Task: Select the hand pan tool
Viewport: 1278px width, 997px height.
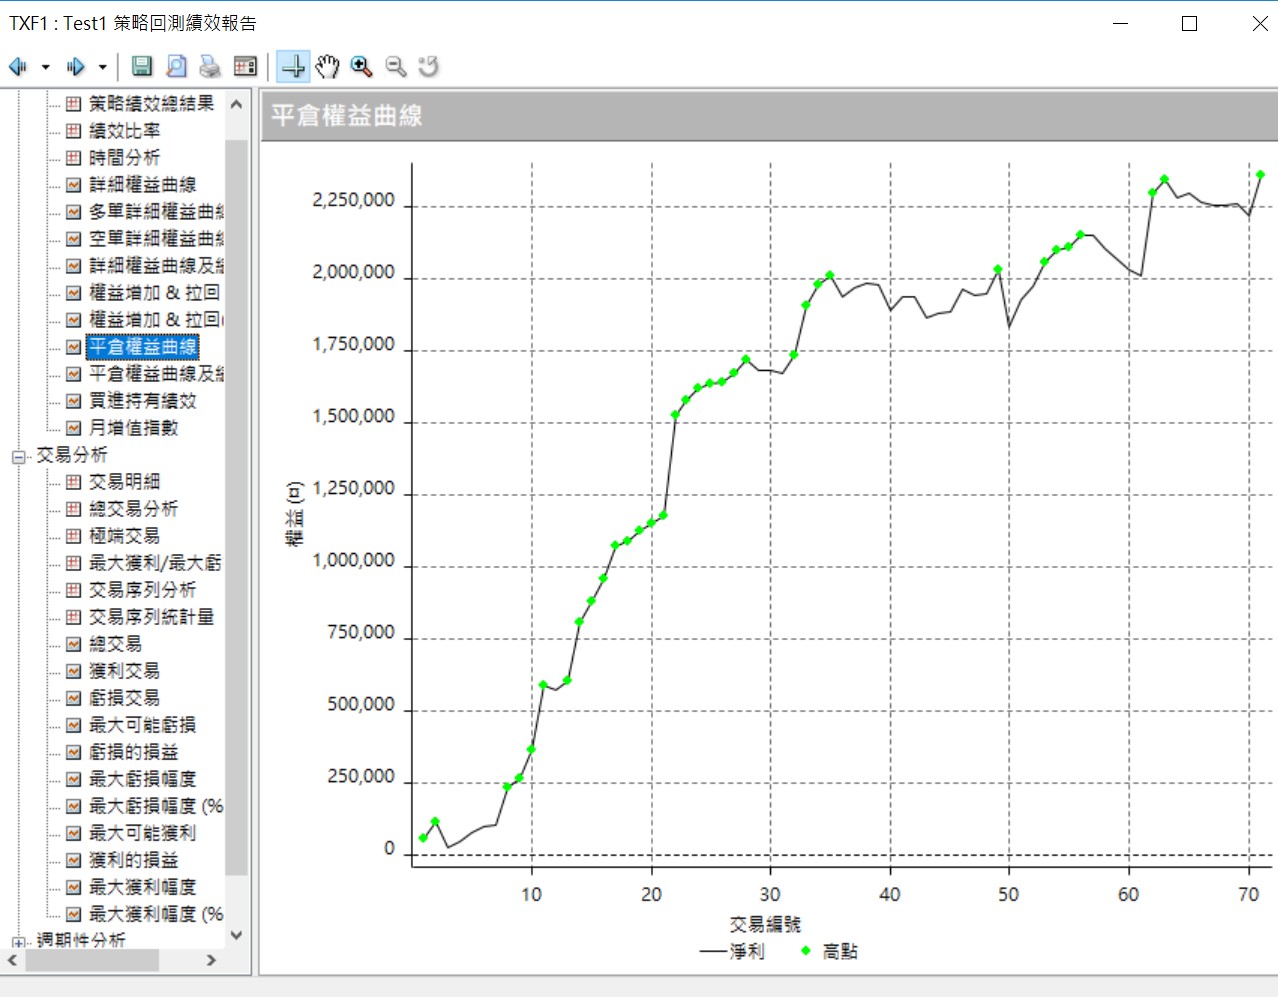Action: (x=328, y=66)
